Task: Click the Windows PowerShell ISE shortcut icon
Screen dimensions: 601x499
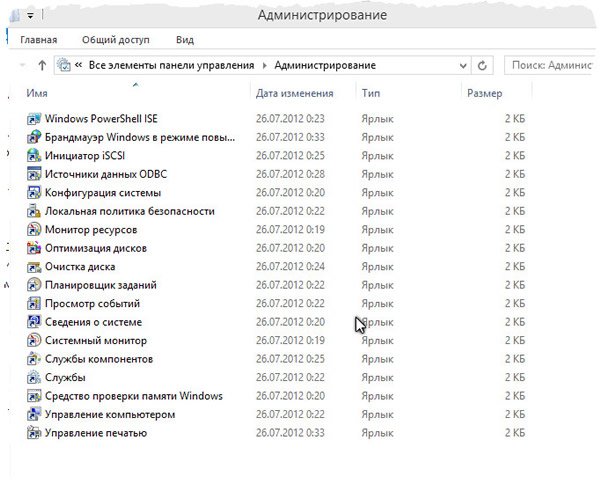Action: pyautogui.click(x=34, y=119)
